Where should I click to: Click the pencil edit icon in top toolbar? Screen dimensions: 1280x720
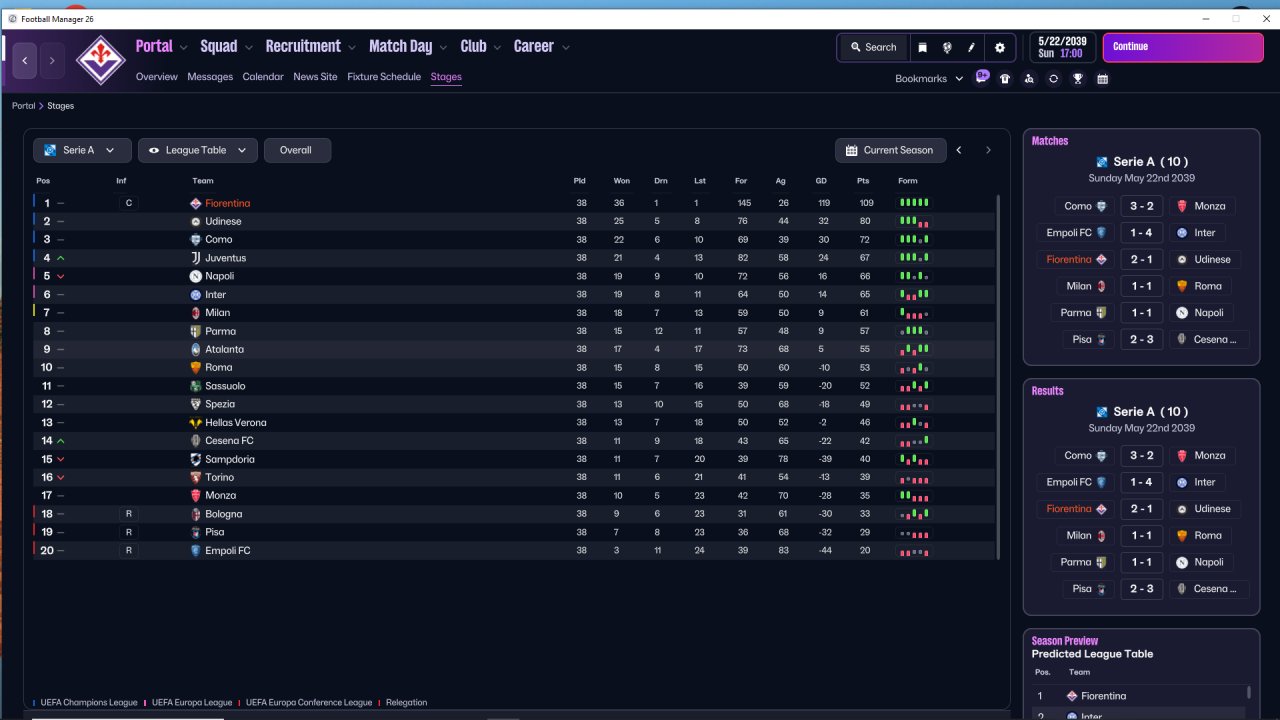click(971, 47)
